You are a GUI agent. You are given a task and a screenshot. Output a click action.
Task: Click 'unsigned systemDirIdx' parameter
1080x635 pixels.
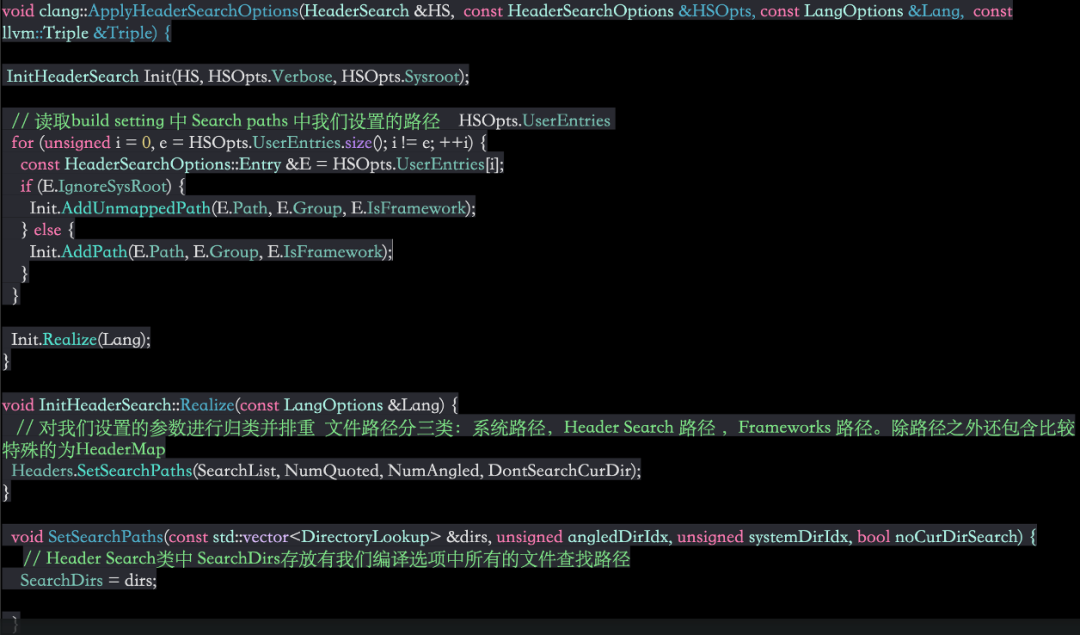(x=762, y=537)
